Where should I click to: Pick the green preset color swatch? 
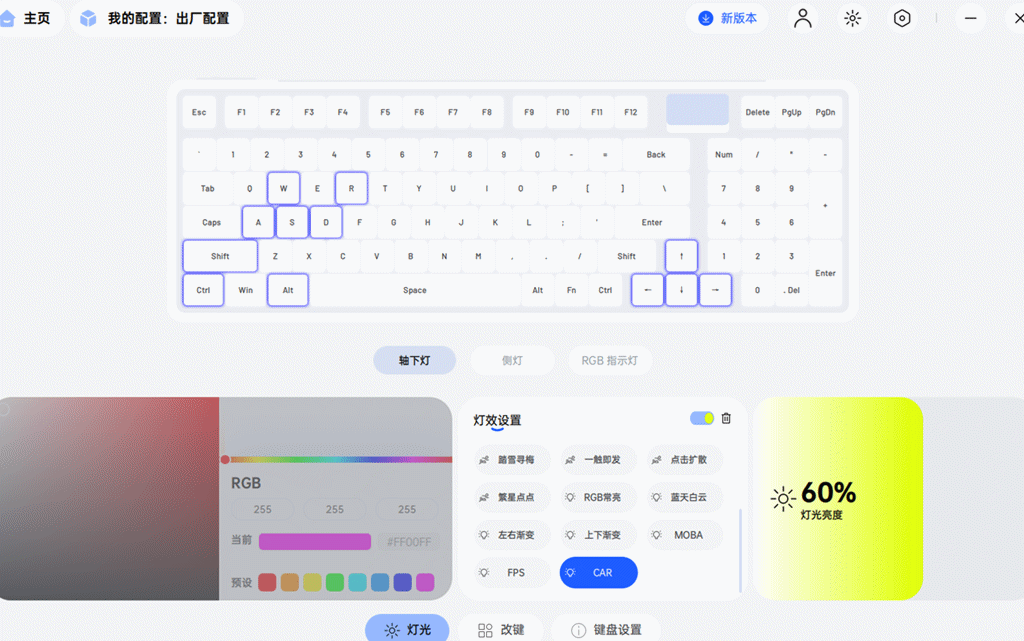335,582
